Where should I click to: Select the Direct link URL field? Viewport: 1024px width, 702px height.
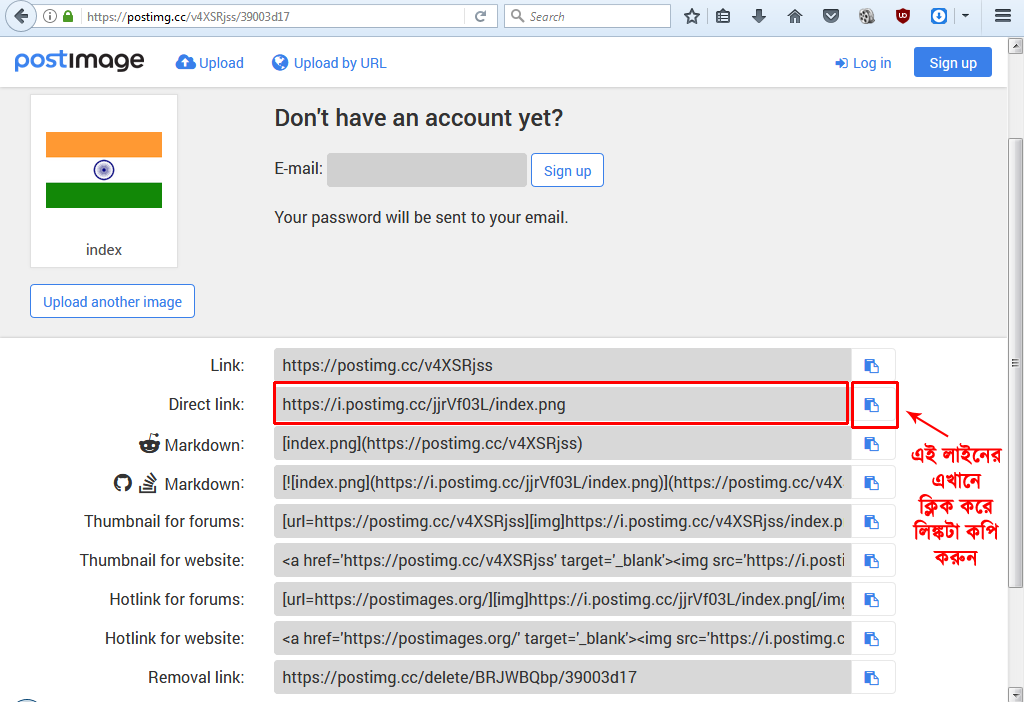(x=561, y=404)
